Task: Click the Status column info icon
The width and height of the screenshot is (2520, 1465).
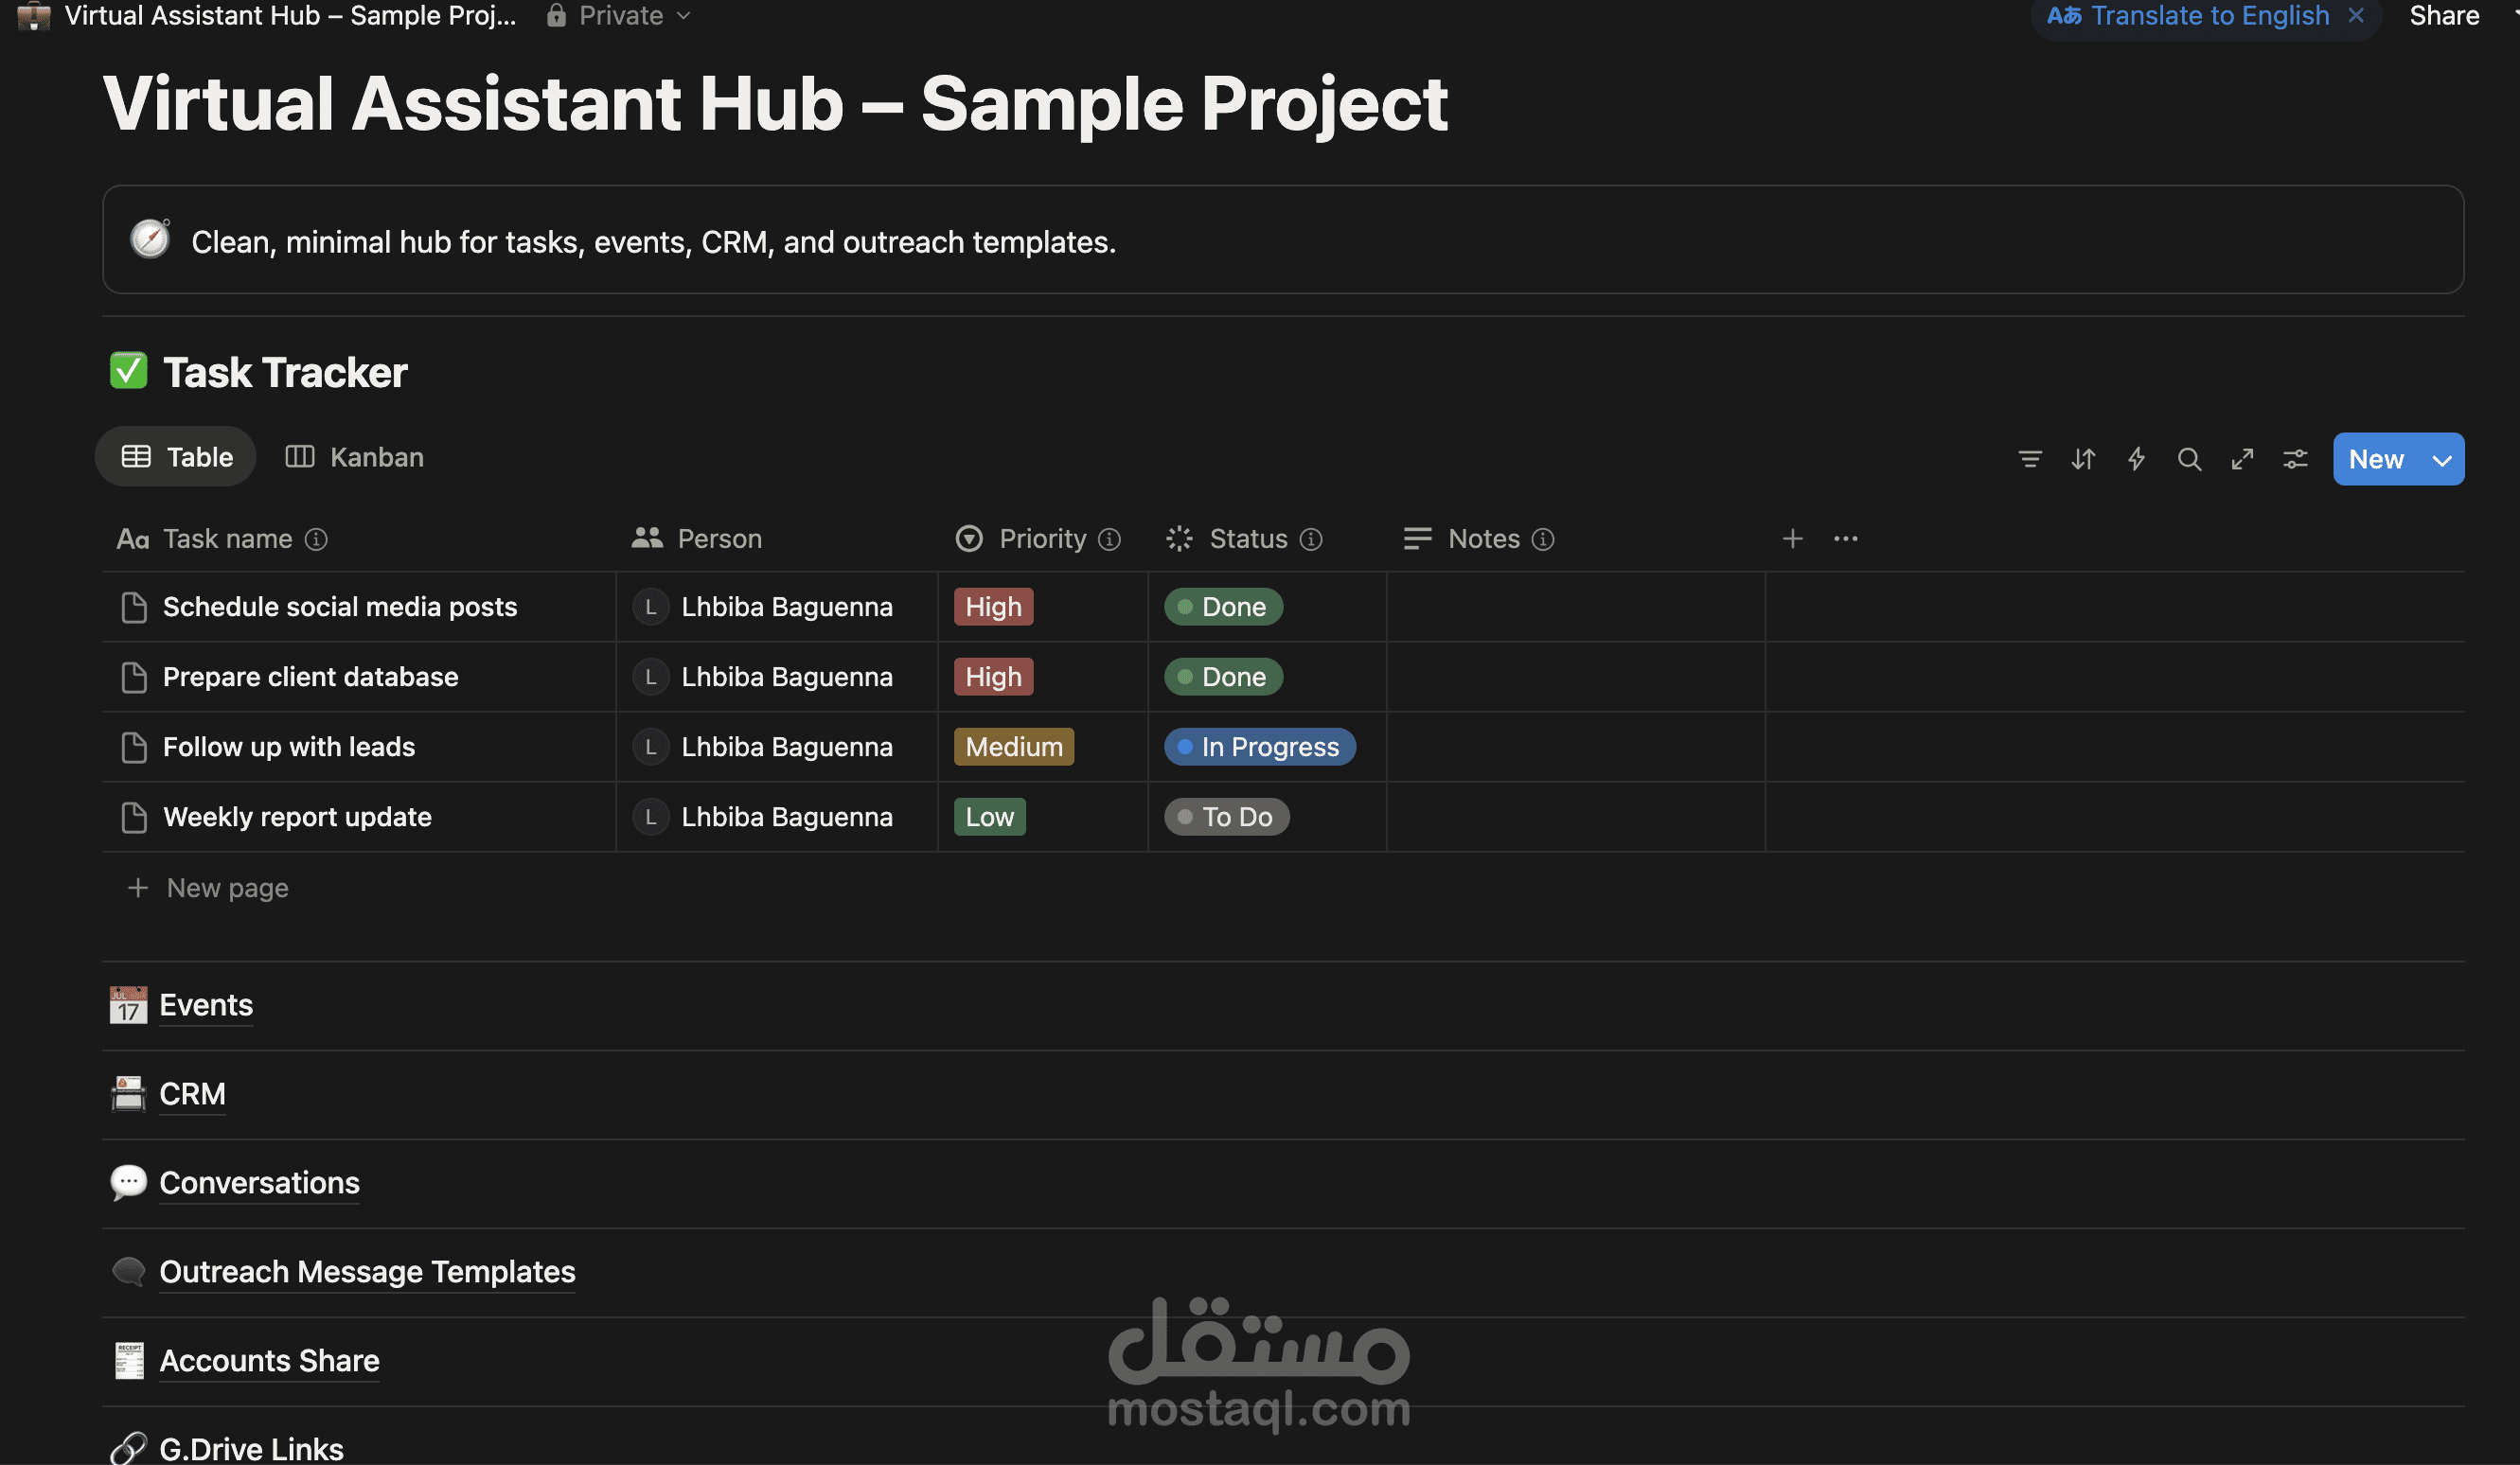Action: [1312, 538]
